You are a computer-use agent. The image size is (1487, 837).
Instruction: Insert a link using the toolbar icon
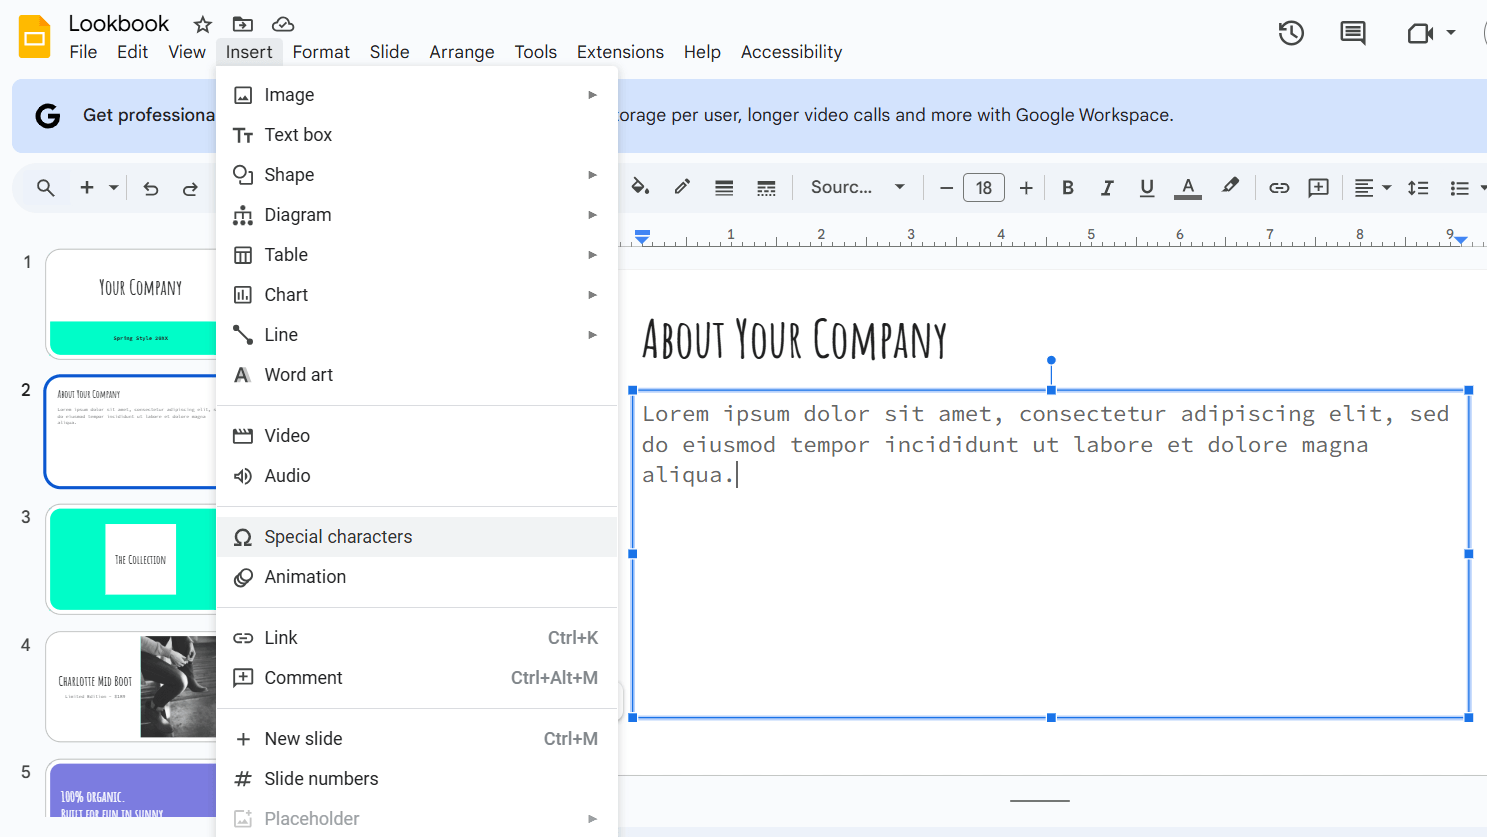tap(1279, 187)
